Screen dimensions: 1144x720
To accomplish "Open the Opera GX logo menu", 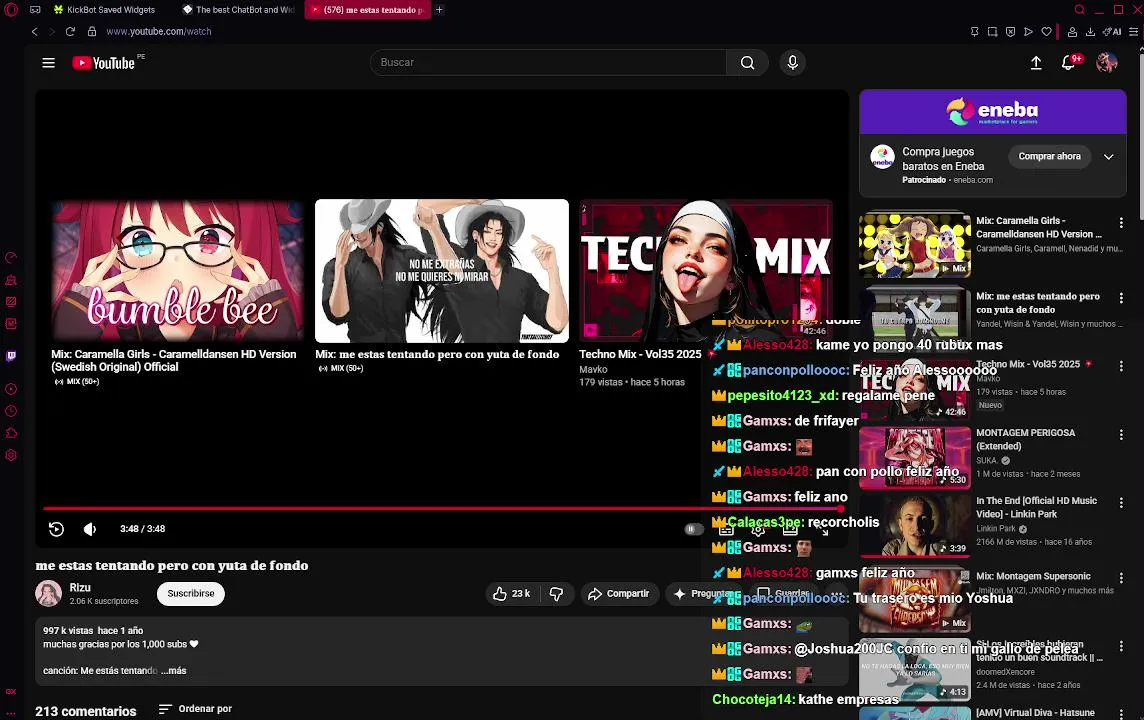I will tap(10, 9).
